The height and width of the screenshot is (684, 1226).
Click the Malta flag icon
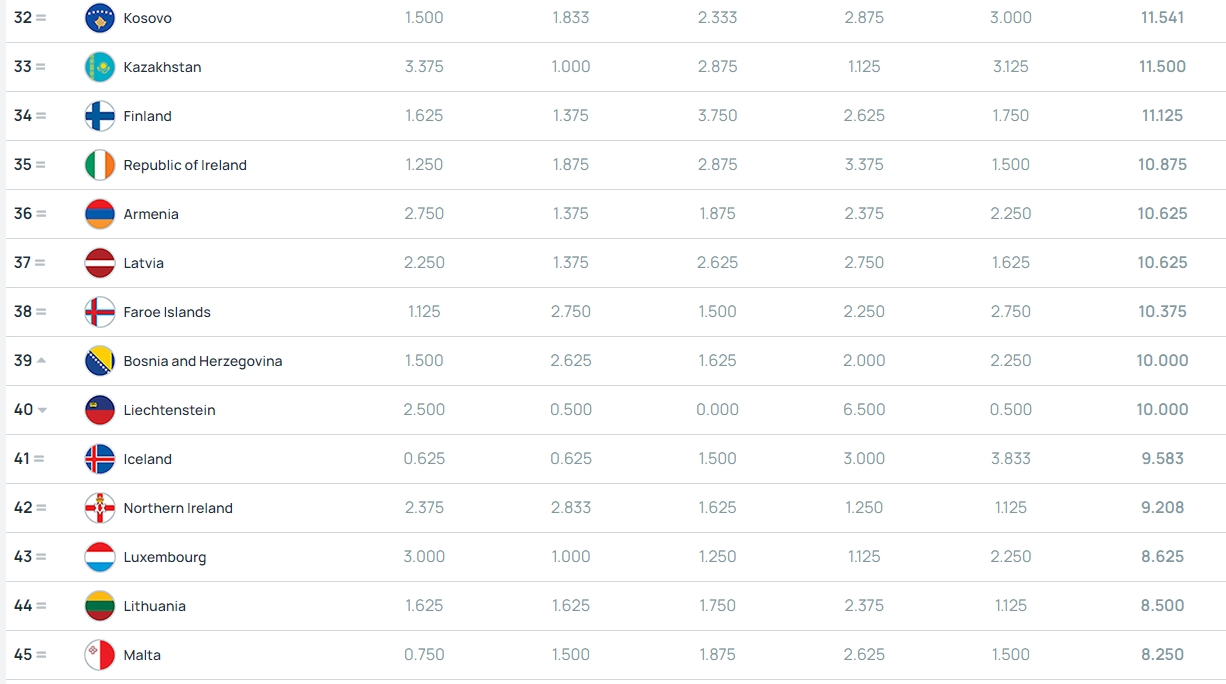pos(100,655)
